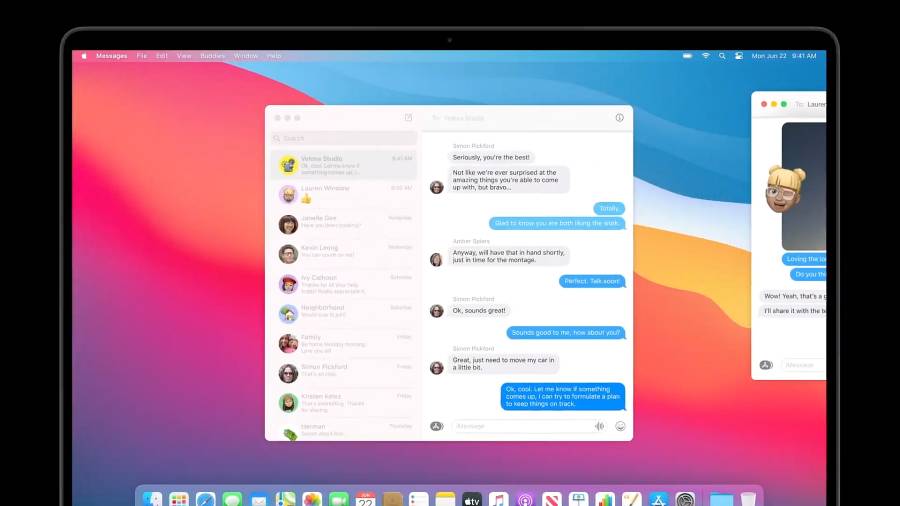Open Spotlight search in menu bar

(x=722, y=56)
